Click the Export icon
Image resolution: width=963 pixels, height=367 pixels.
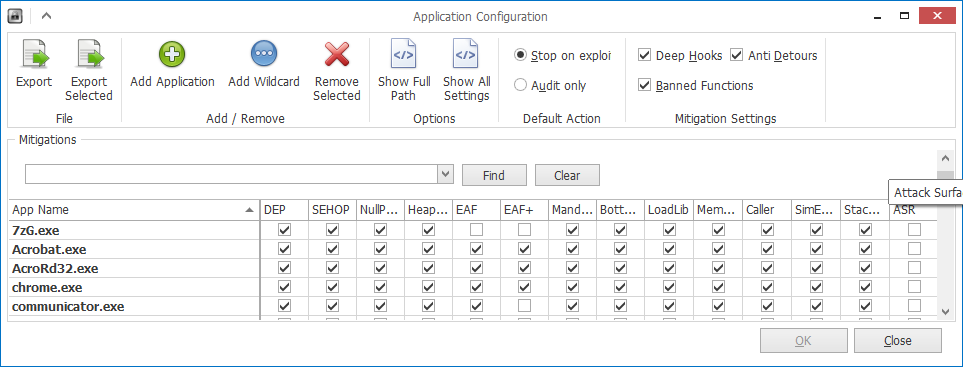pyautogui.click(x=34, y=55)
